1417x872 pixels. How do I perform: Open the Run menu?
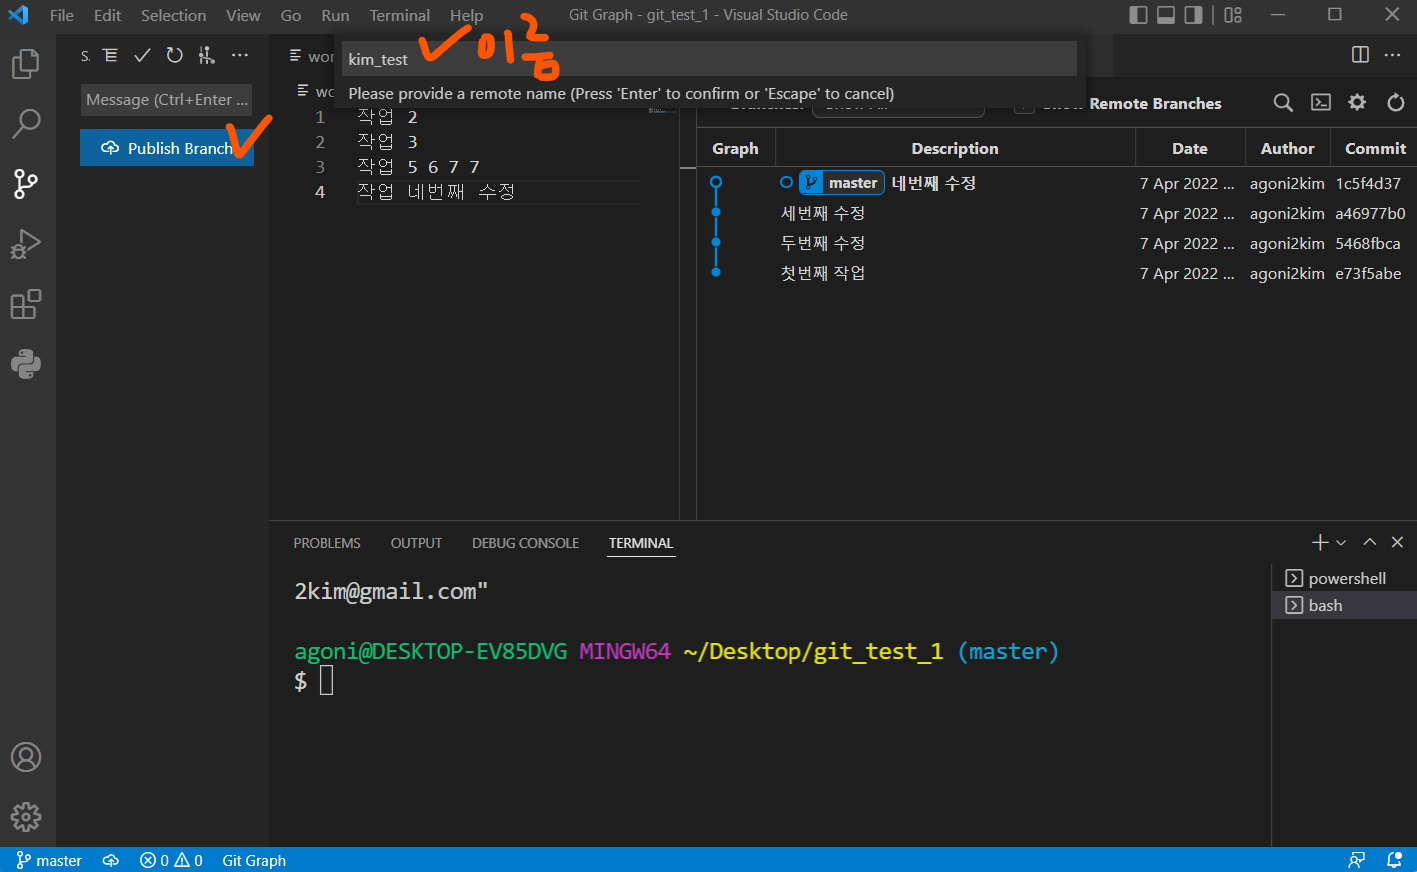(x=335, y=15)
